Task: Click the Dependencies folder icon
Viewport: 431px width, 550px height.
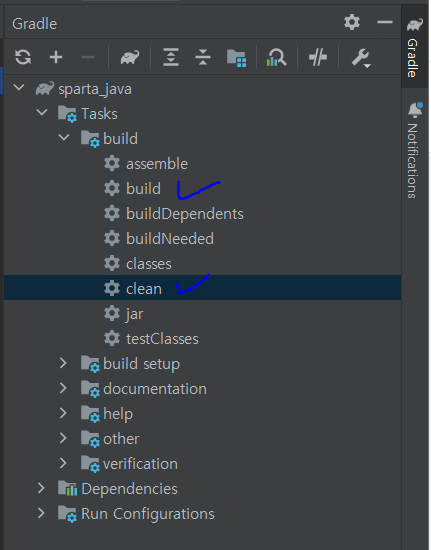Action: [67, 489]
